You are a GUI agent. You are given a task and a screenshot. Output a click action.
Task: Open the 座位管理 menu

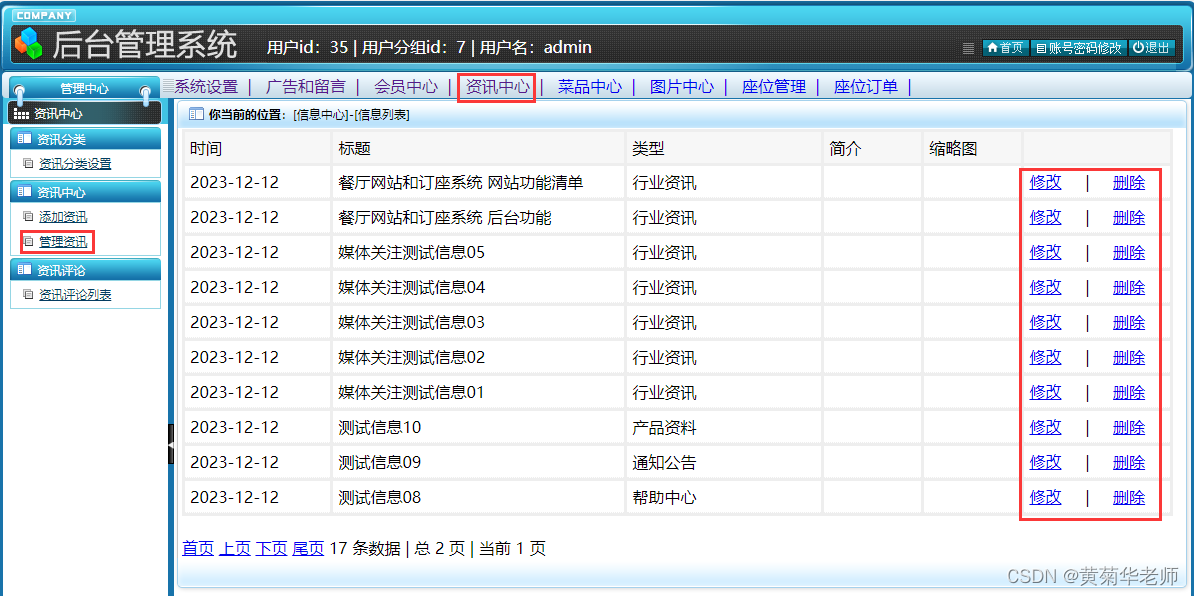pos(774,87)
